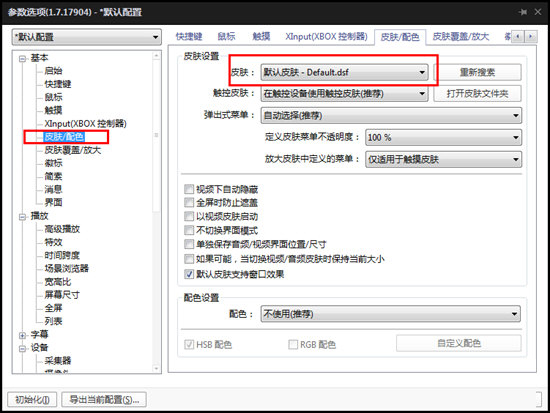Enable the 以视频皮肤启动 checkbox
The width and height of the screenshot is (550, 413).
point(189,216)
